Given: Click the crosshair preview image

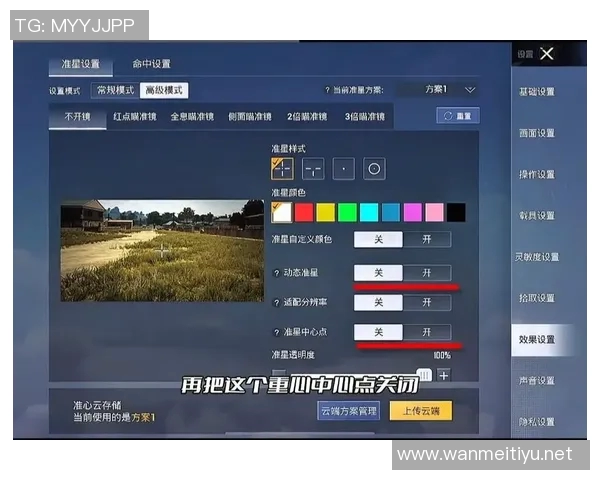Looking at the screenshot, I should (x=162, y=250).
